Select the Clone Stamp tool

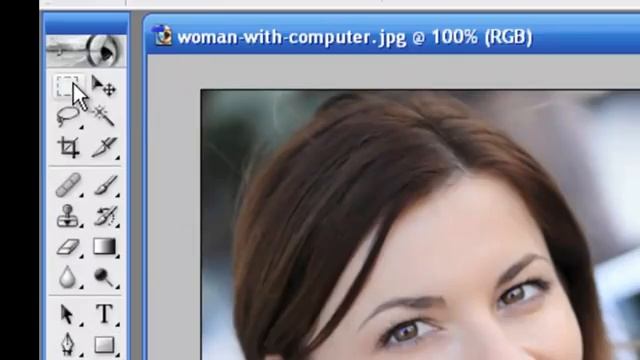[68, 216]
